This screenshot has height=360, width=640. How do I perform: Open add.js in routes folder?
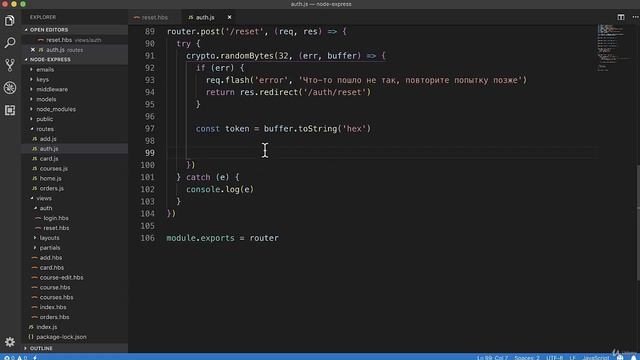[x=48, y=139]
